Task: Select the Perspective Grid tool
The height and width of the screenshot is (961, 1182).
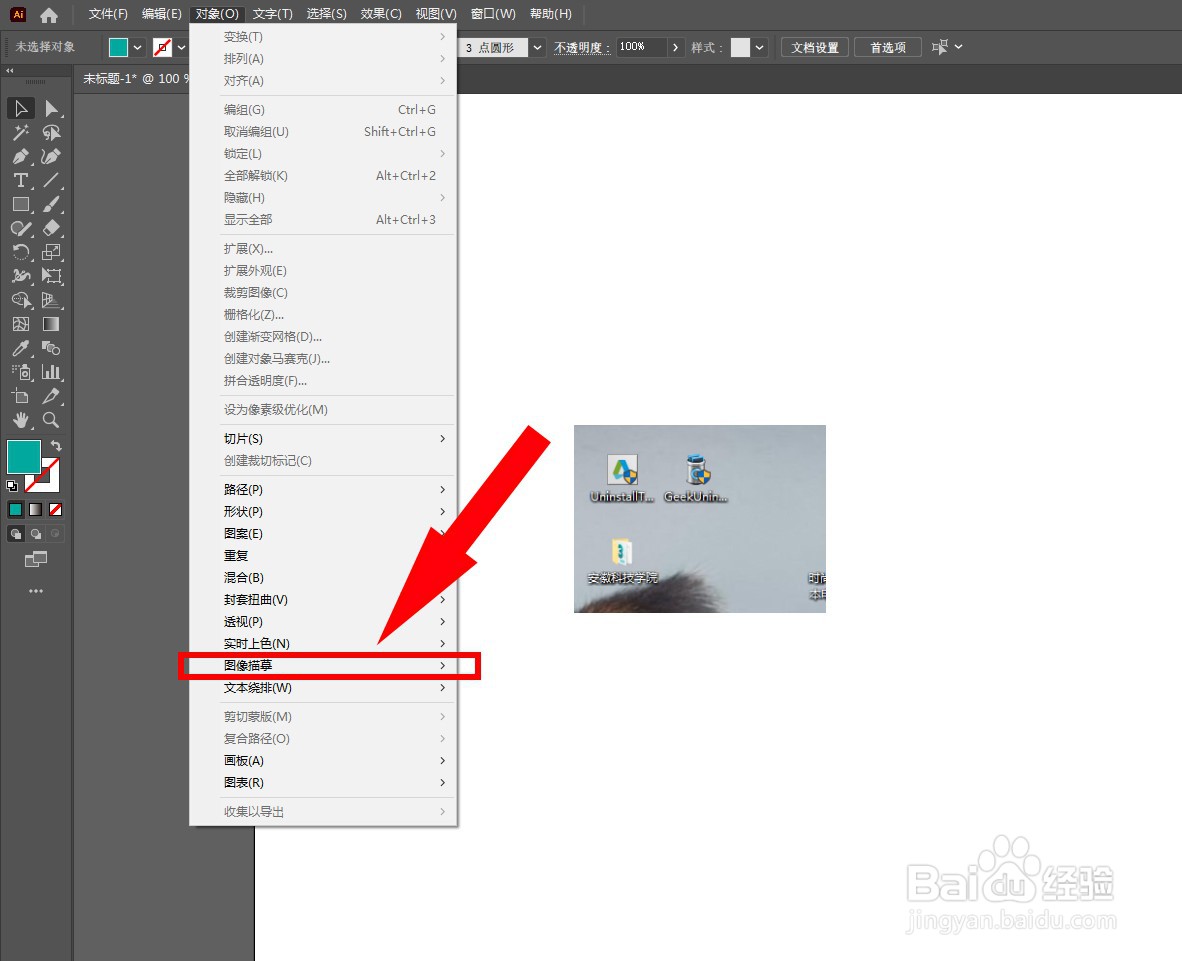Action: click(x=51, y=300)
